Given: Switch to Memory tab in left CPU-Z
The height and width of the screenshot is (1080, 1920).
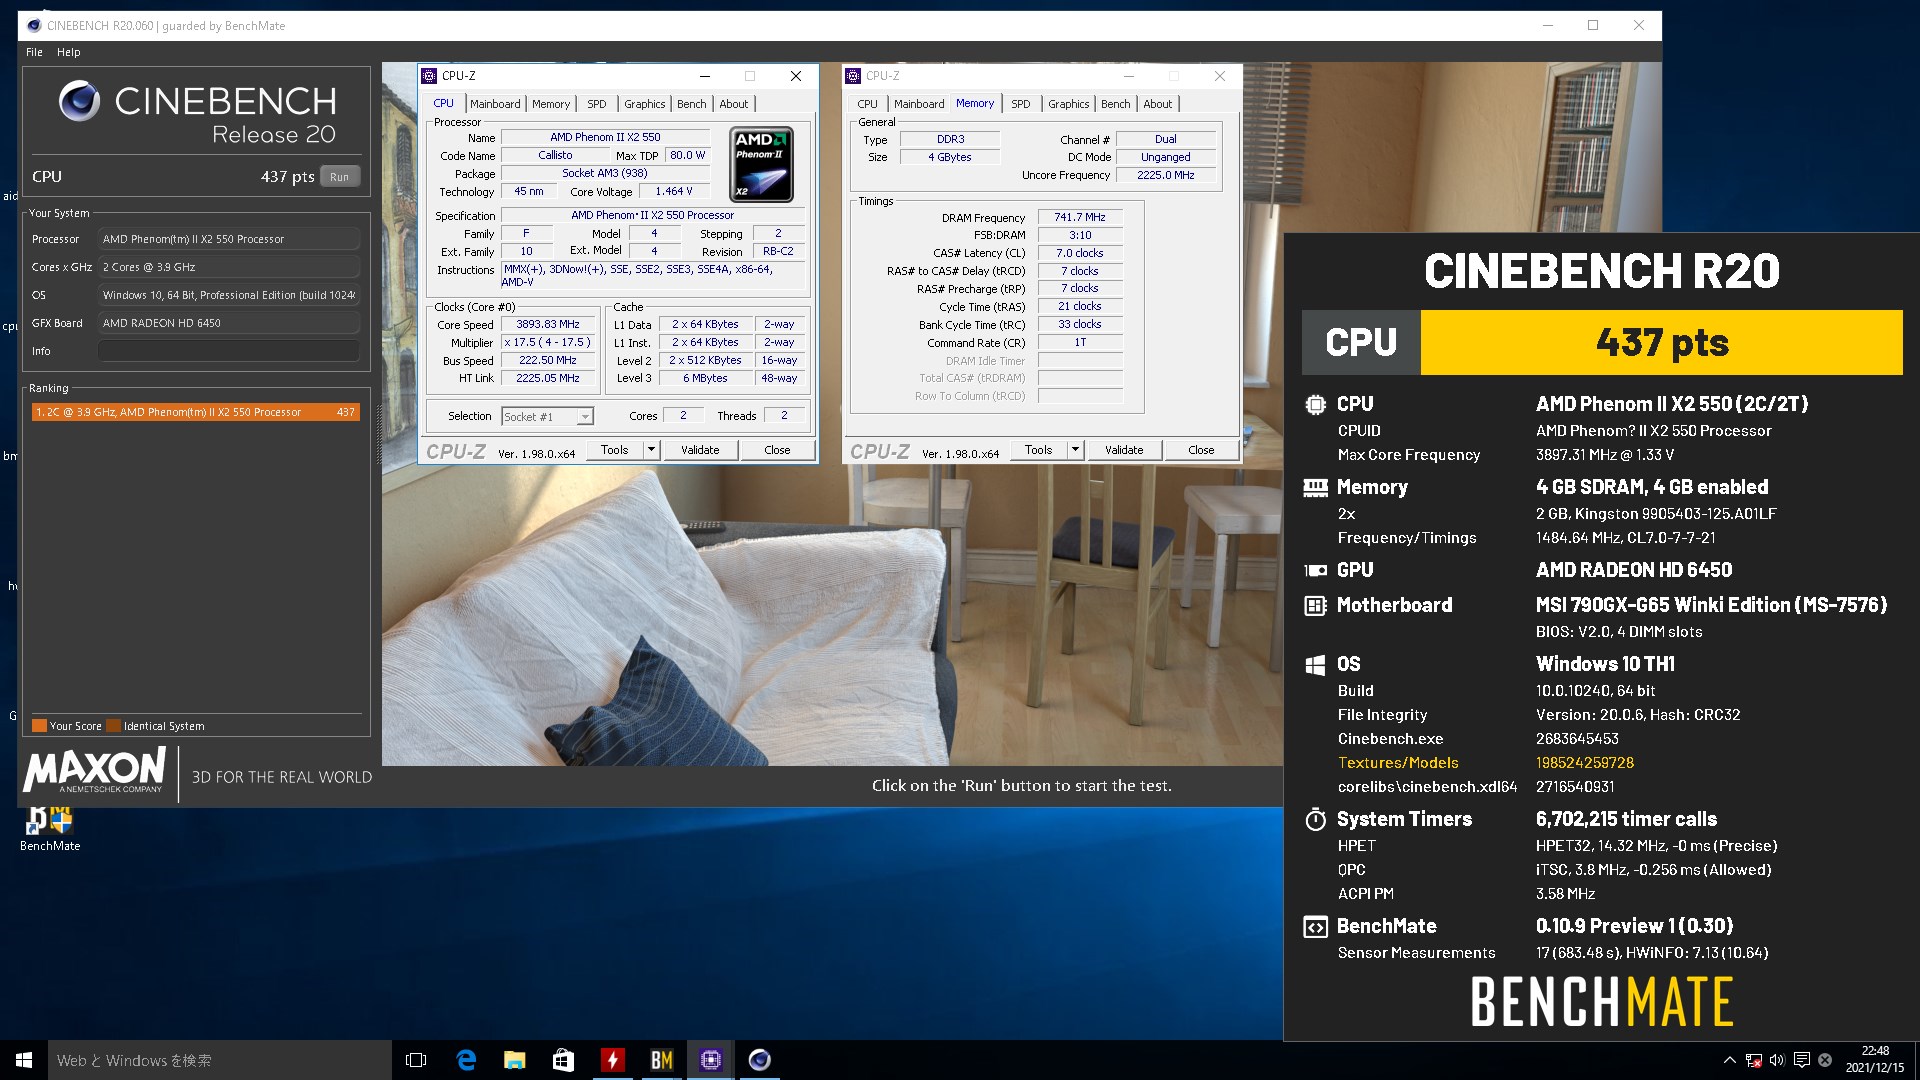Looking at the screenshot, I should point(551,104).
